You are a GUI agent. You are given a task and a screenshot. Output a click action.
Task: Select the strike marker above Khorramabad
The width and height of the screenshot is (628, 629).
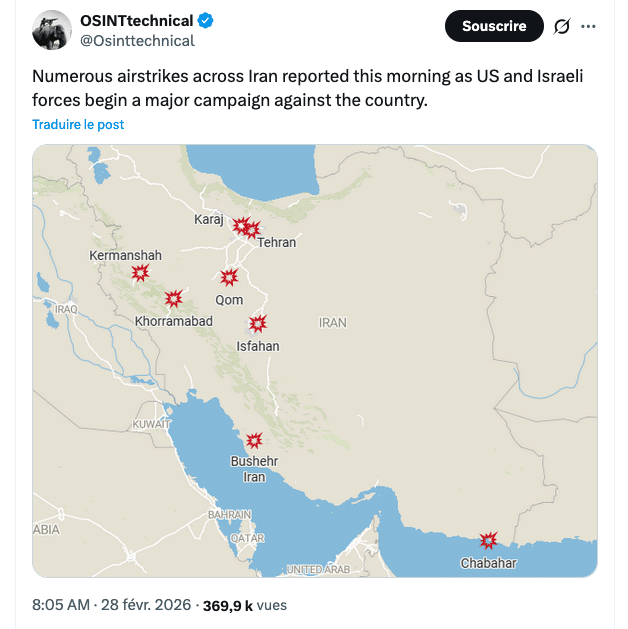click(174, 298)
